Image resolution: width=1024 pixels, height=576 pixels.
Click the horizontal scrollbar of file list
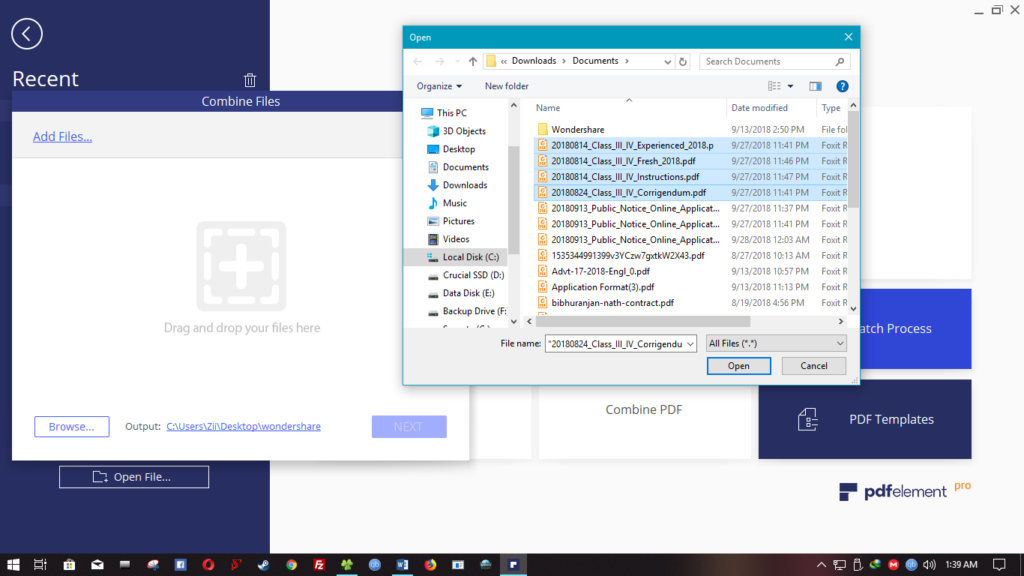tap(643, 321)
